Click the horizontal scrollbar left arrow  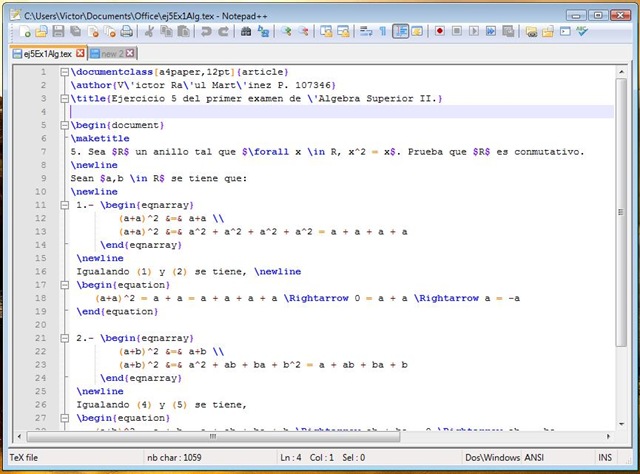point(19,436)
